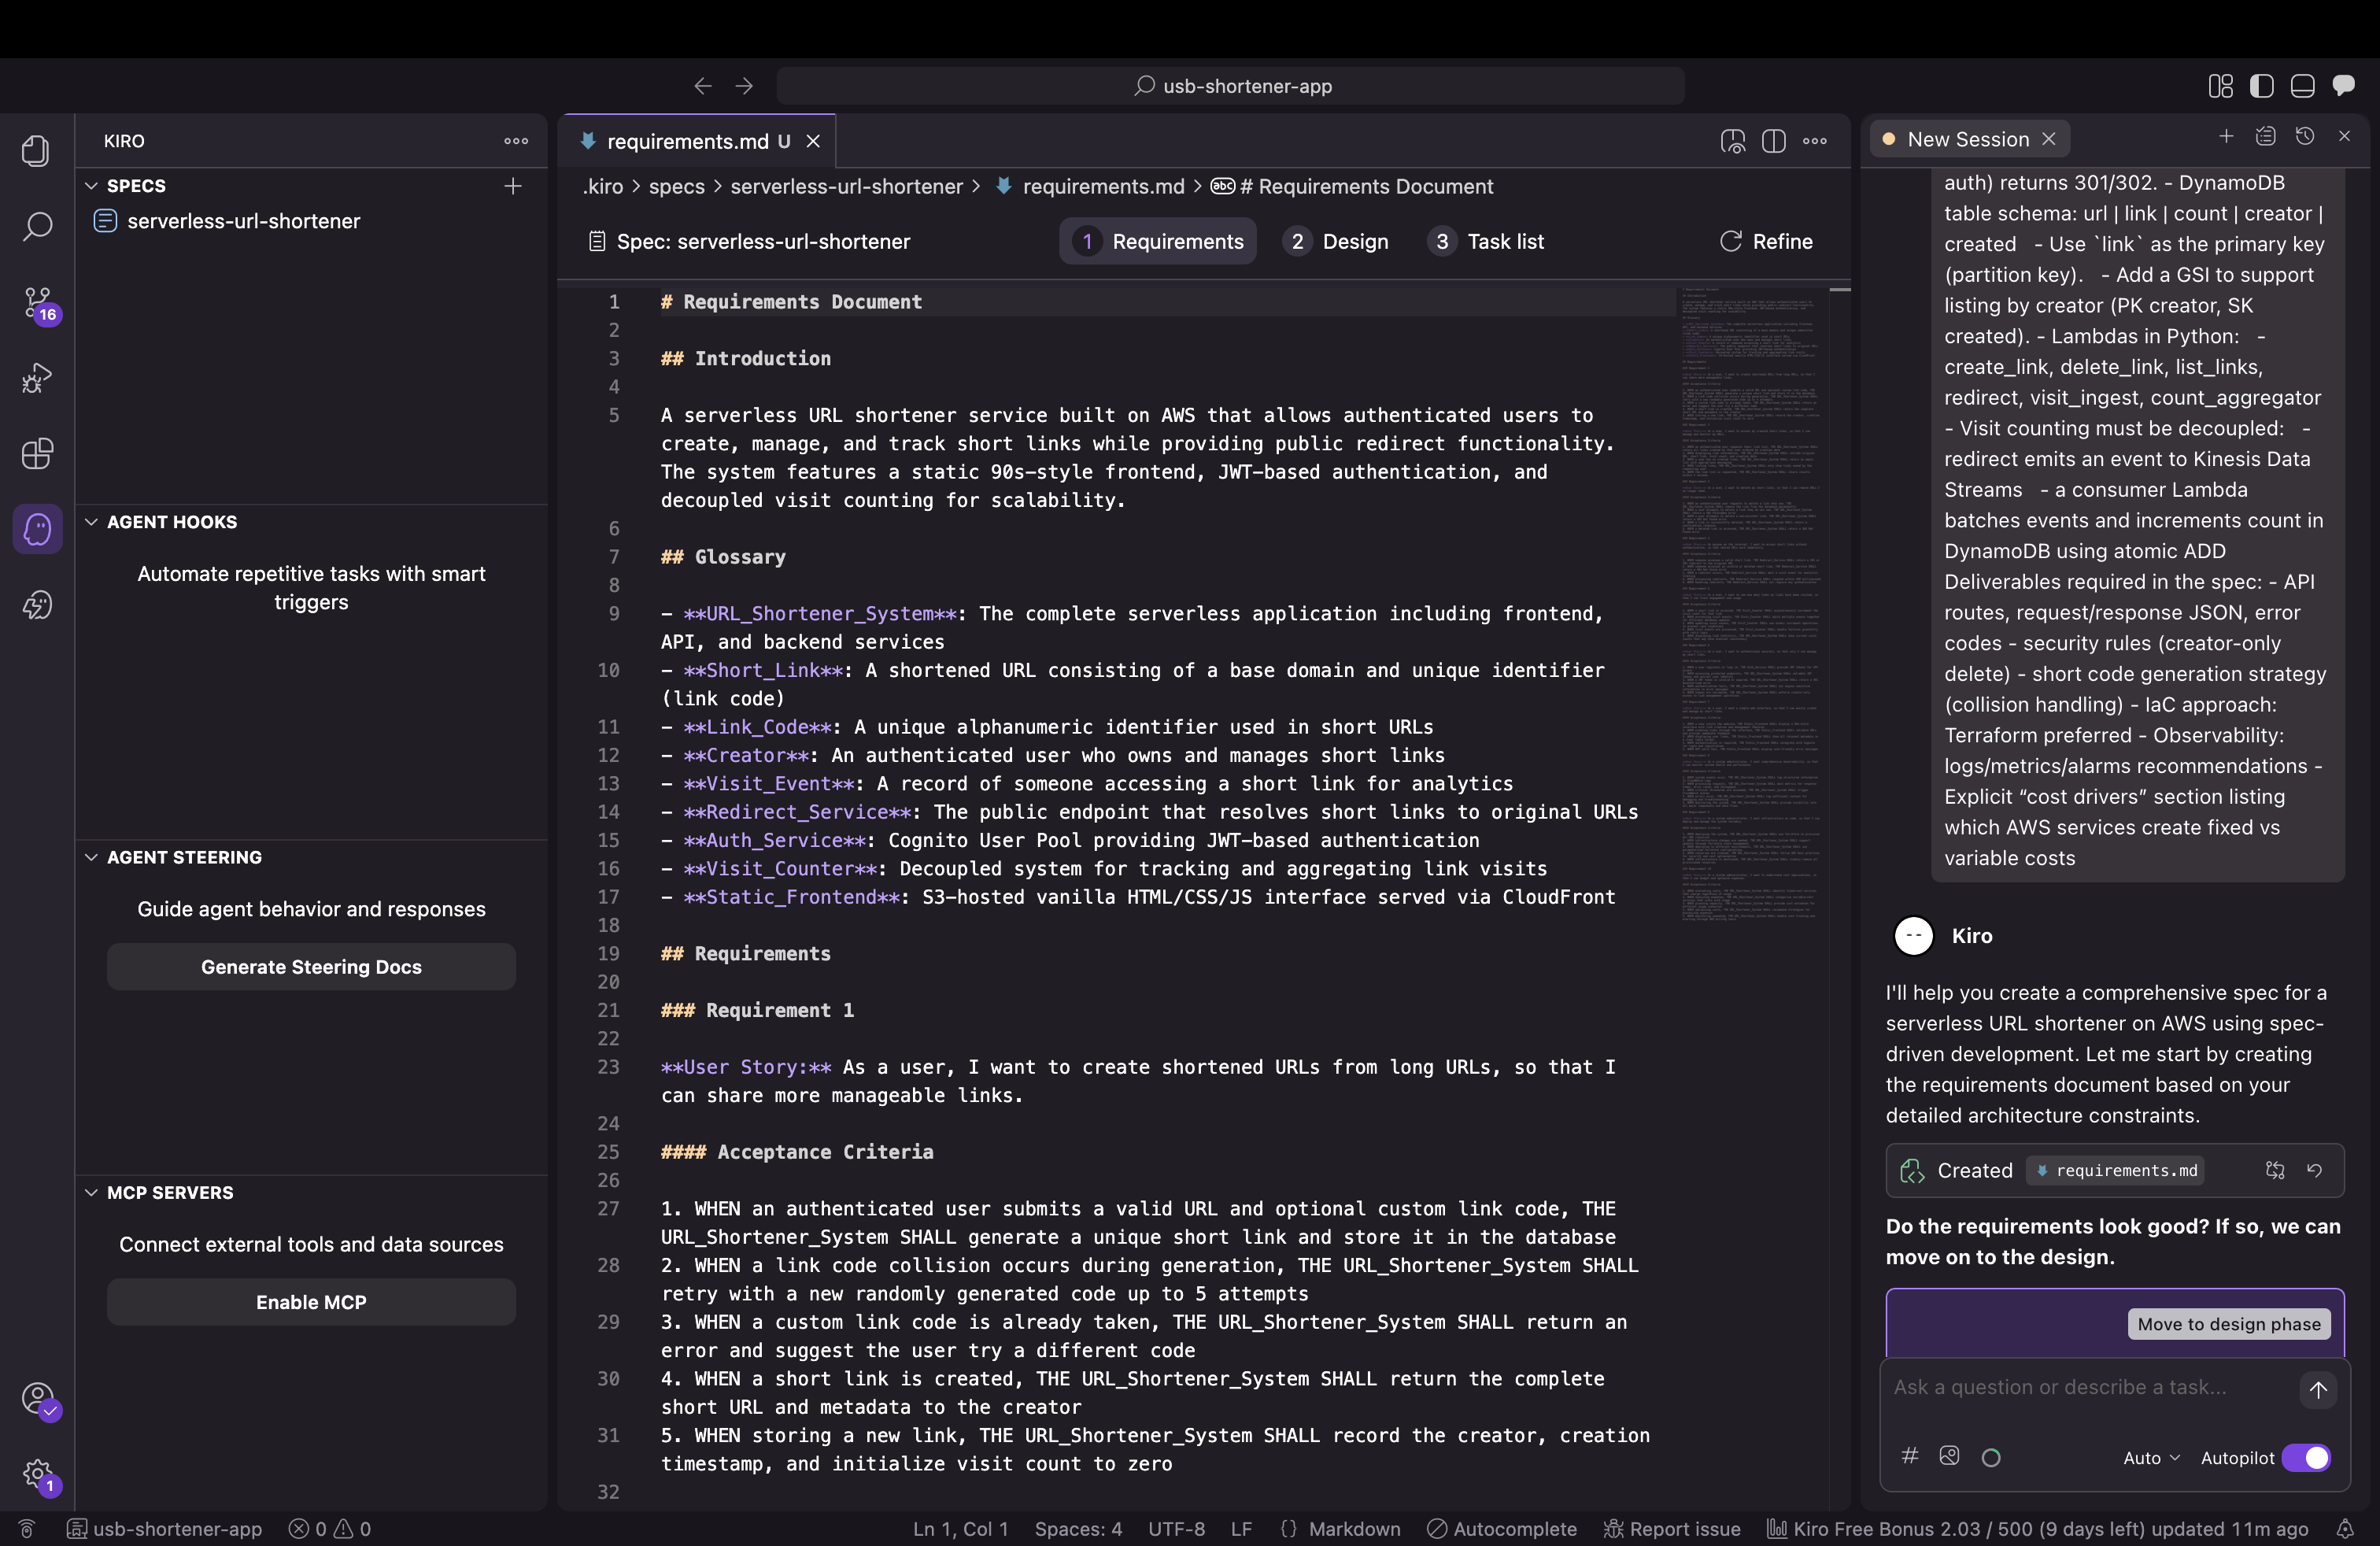Open the Kiro ghost panel icon

[x=37, y=529]
